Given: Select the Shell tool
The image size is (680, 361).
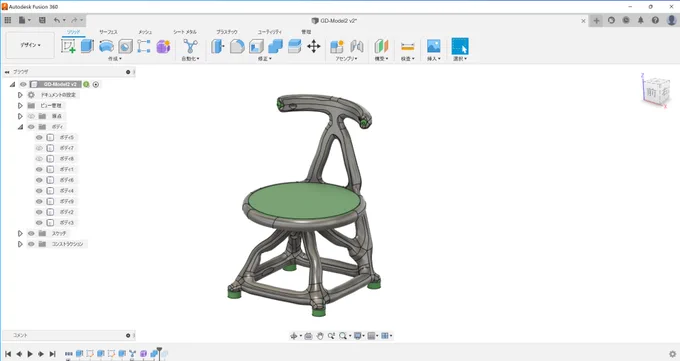Looking at the screenshot, I should click(256, 46).
